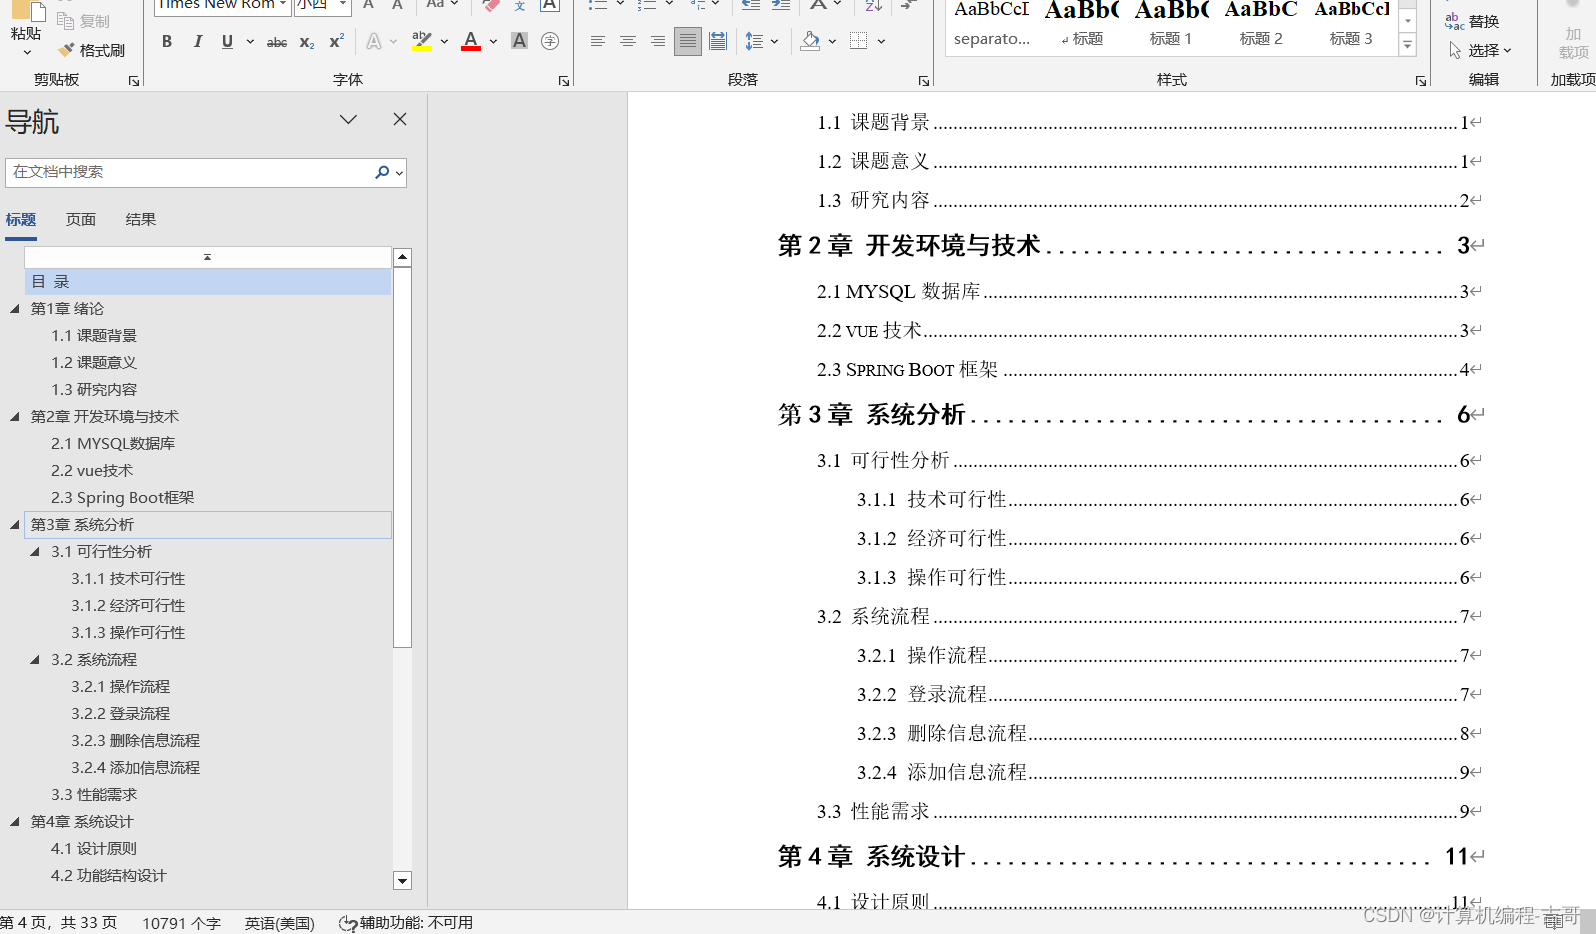Image resolution: width=1596 pixels, height=934 pixels.
Task: Align text right
Action: [x=657, y=41]
